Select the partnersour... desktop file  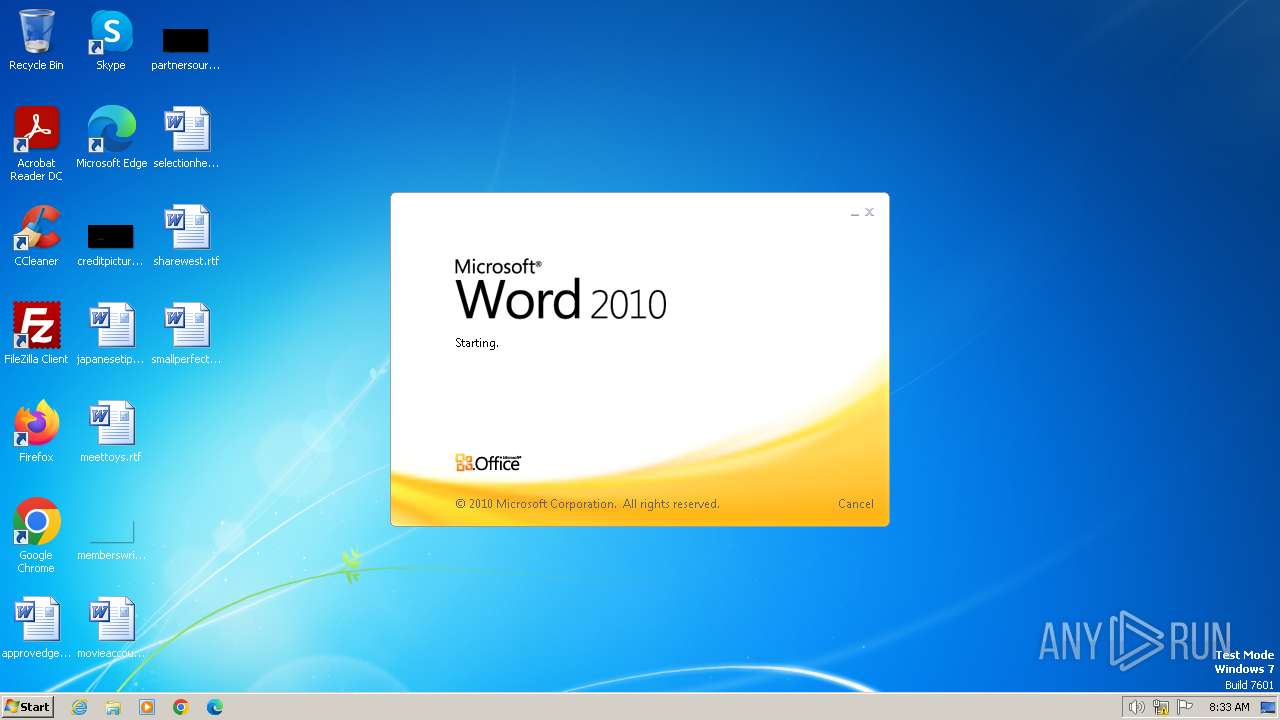point(185,48)
